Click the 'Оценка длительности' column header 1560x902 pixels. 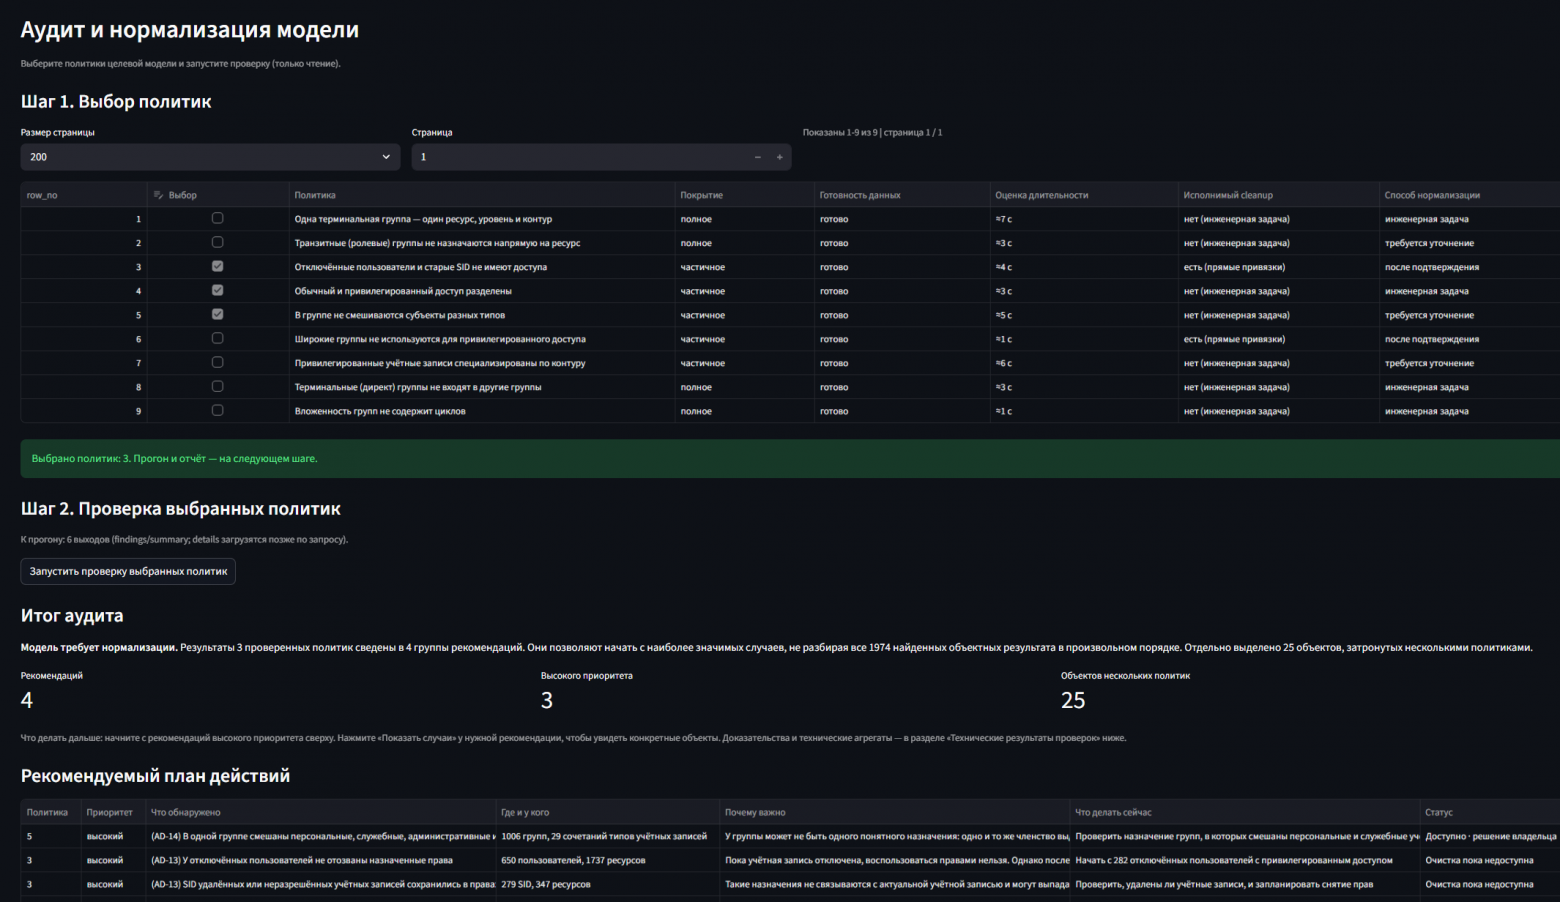(x=1083, y=195)
